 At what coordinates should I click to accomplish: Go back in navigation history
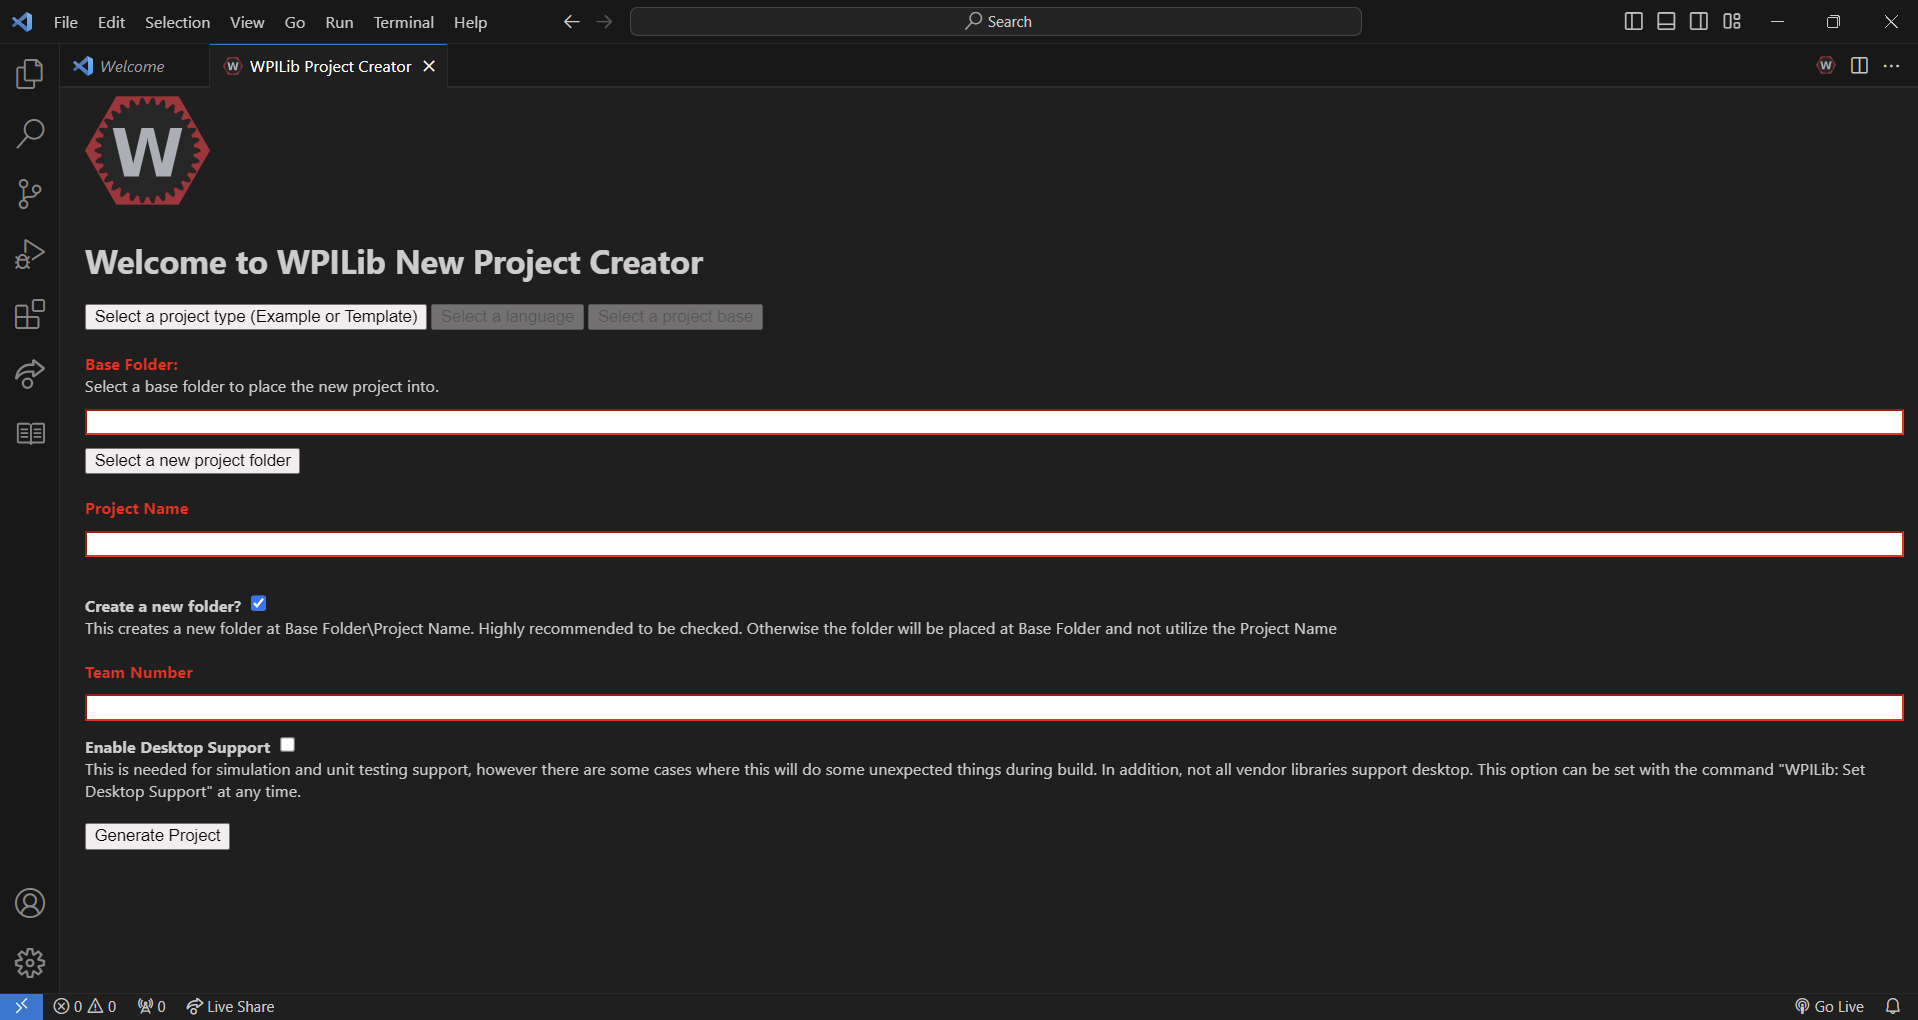pyautogui.click(x=571, y=21)
